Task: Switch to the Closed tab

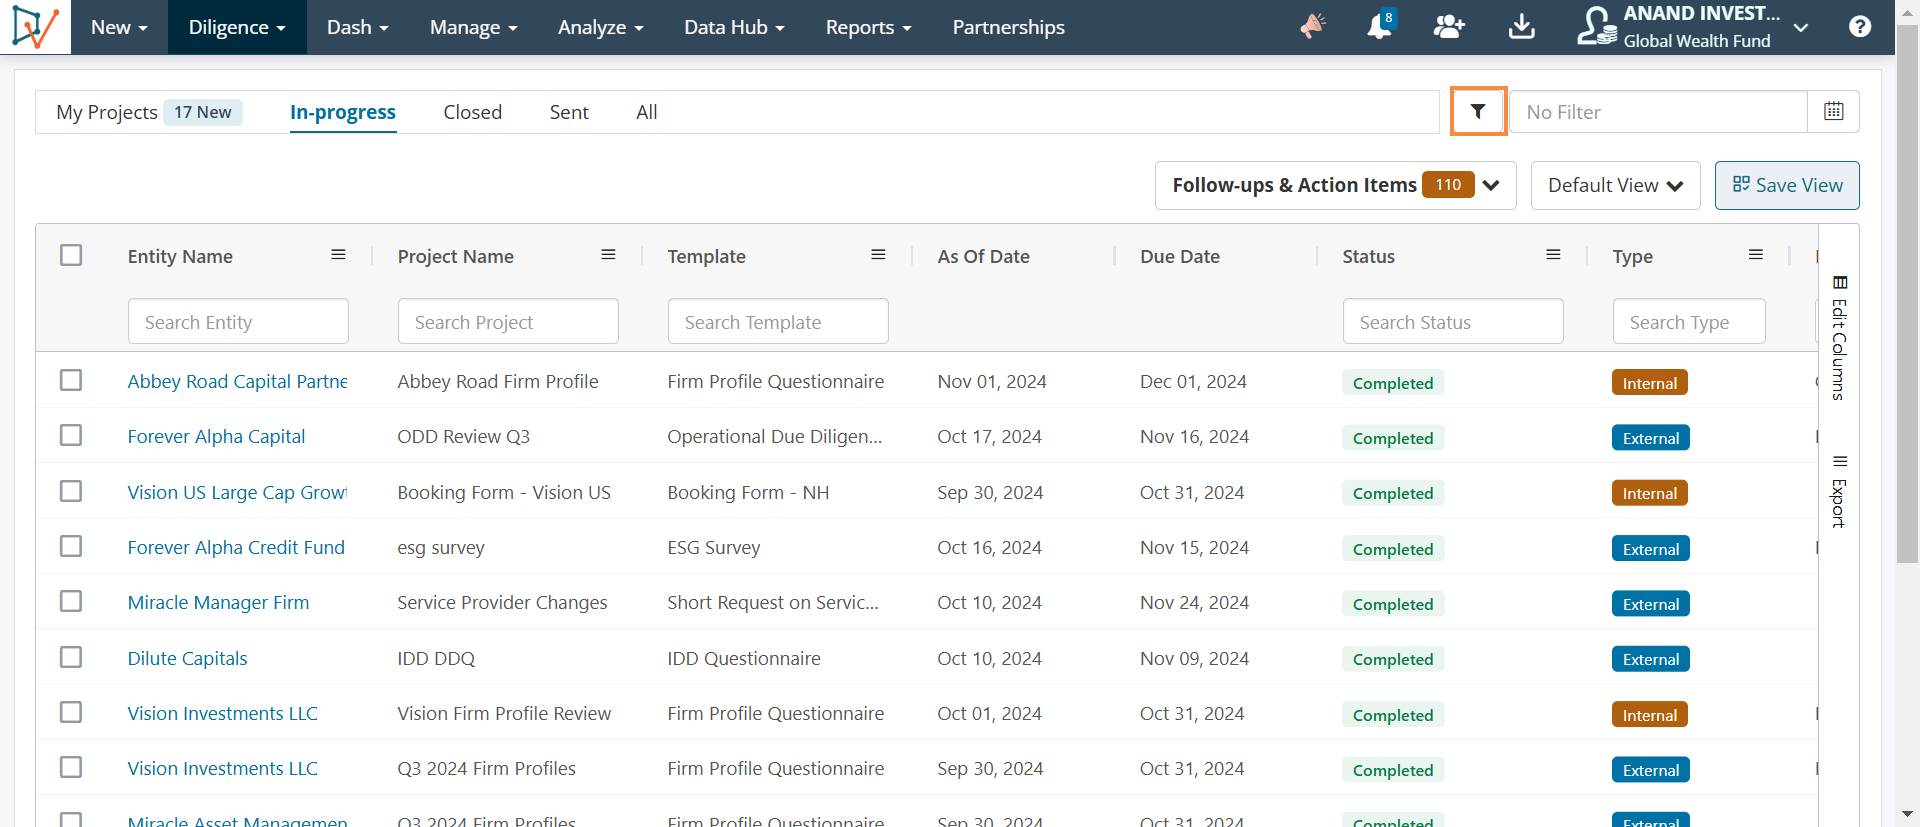Action: [x=472, y=112]
